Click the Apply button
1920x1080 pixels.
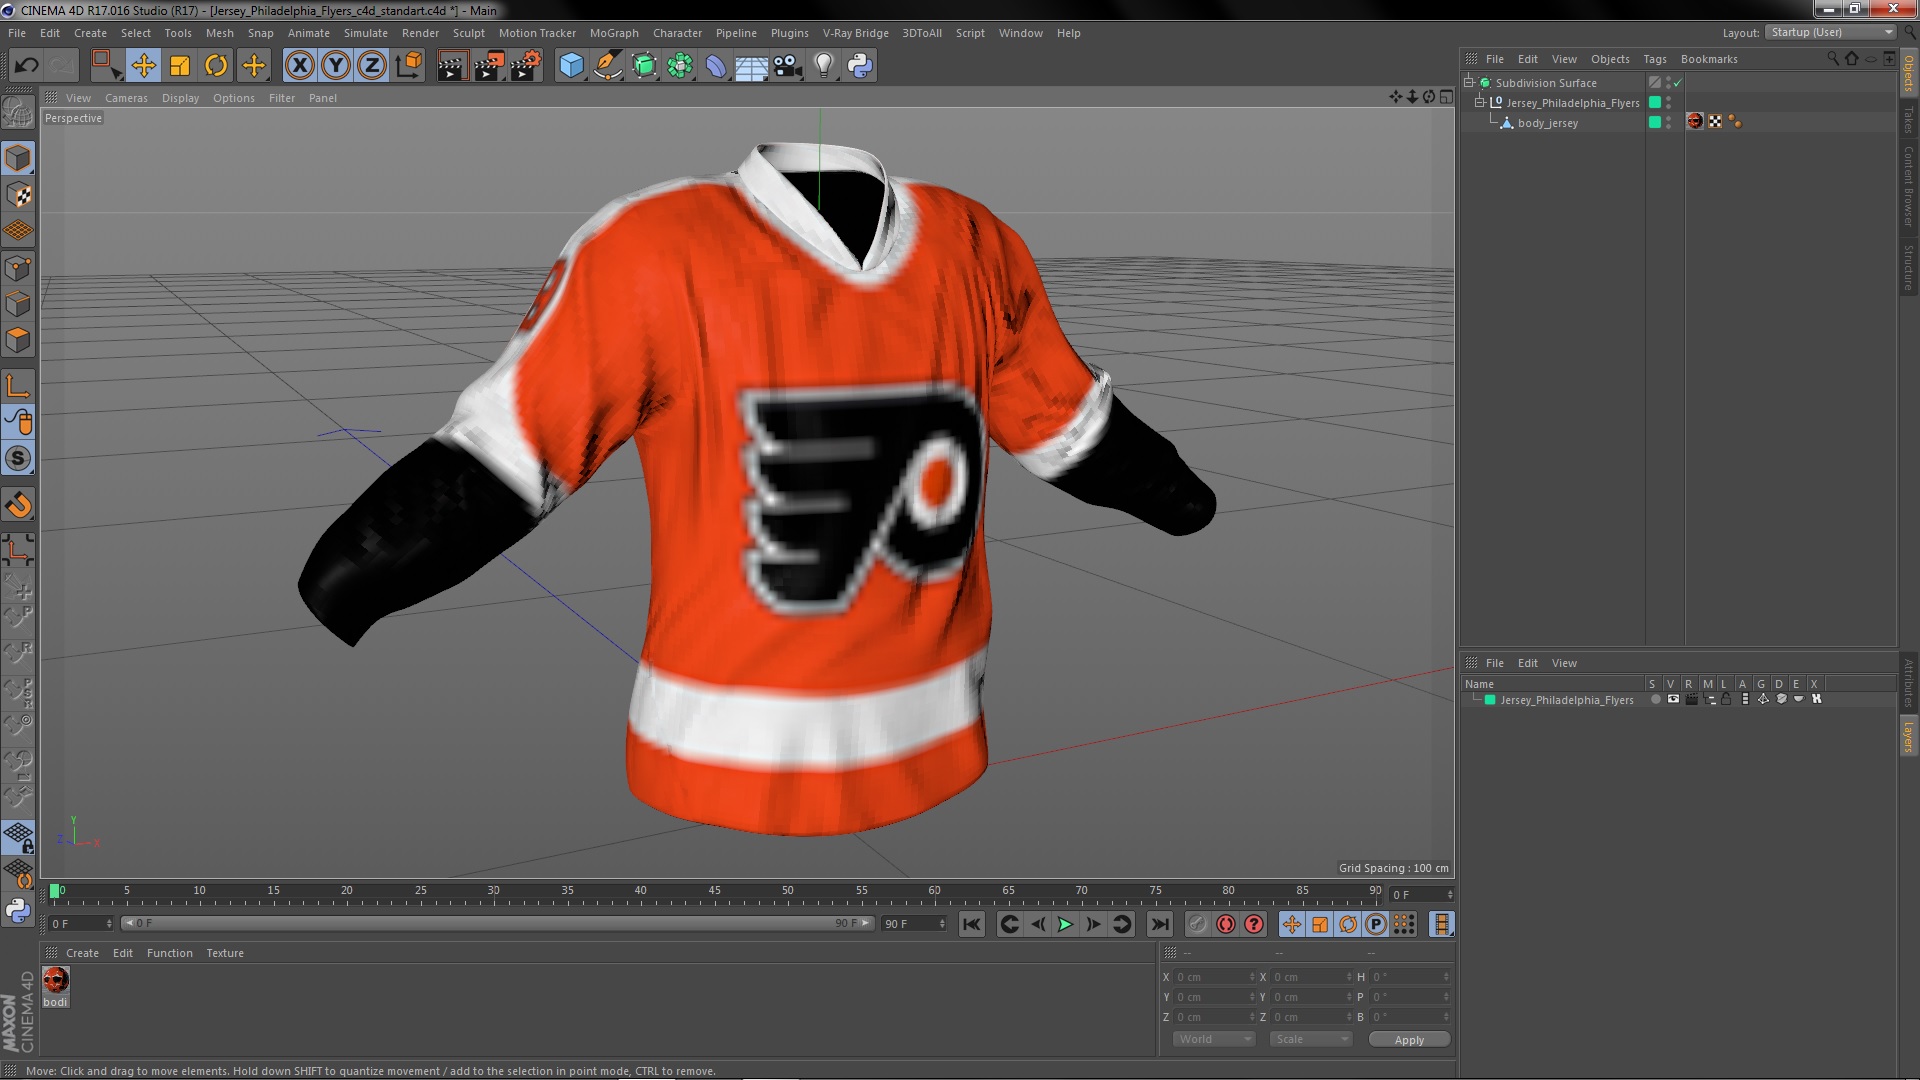pyautogui.click(x=1409, y=1040)
